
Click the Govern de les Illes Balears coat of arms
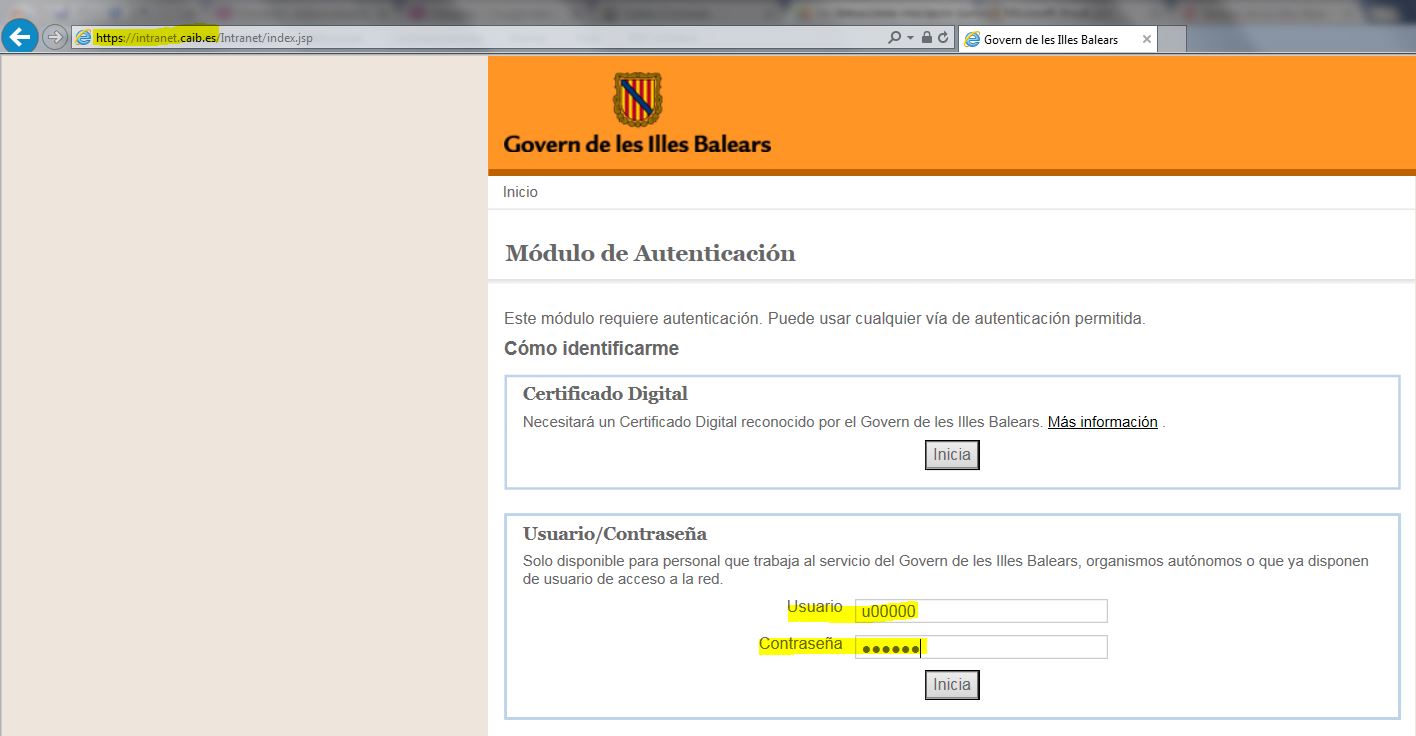tap(637, 99)
